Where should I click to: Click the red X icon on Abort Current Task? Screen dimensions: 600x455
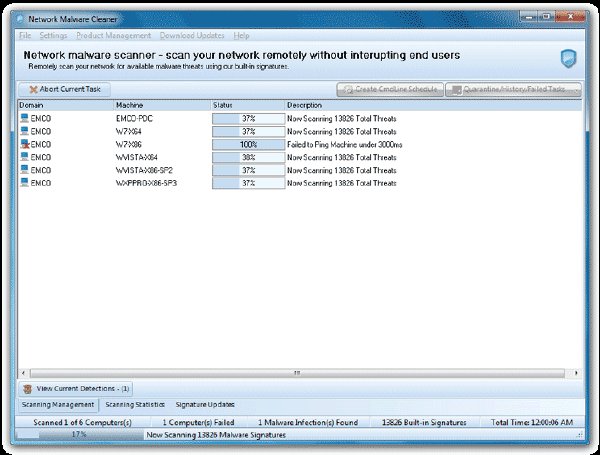click(34, 90)
